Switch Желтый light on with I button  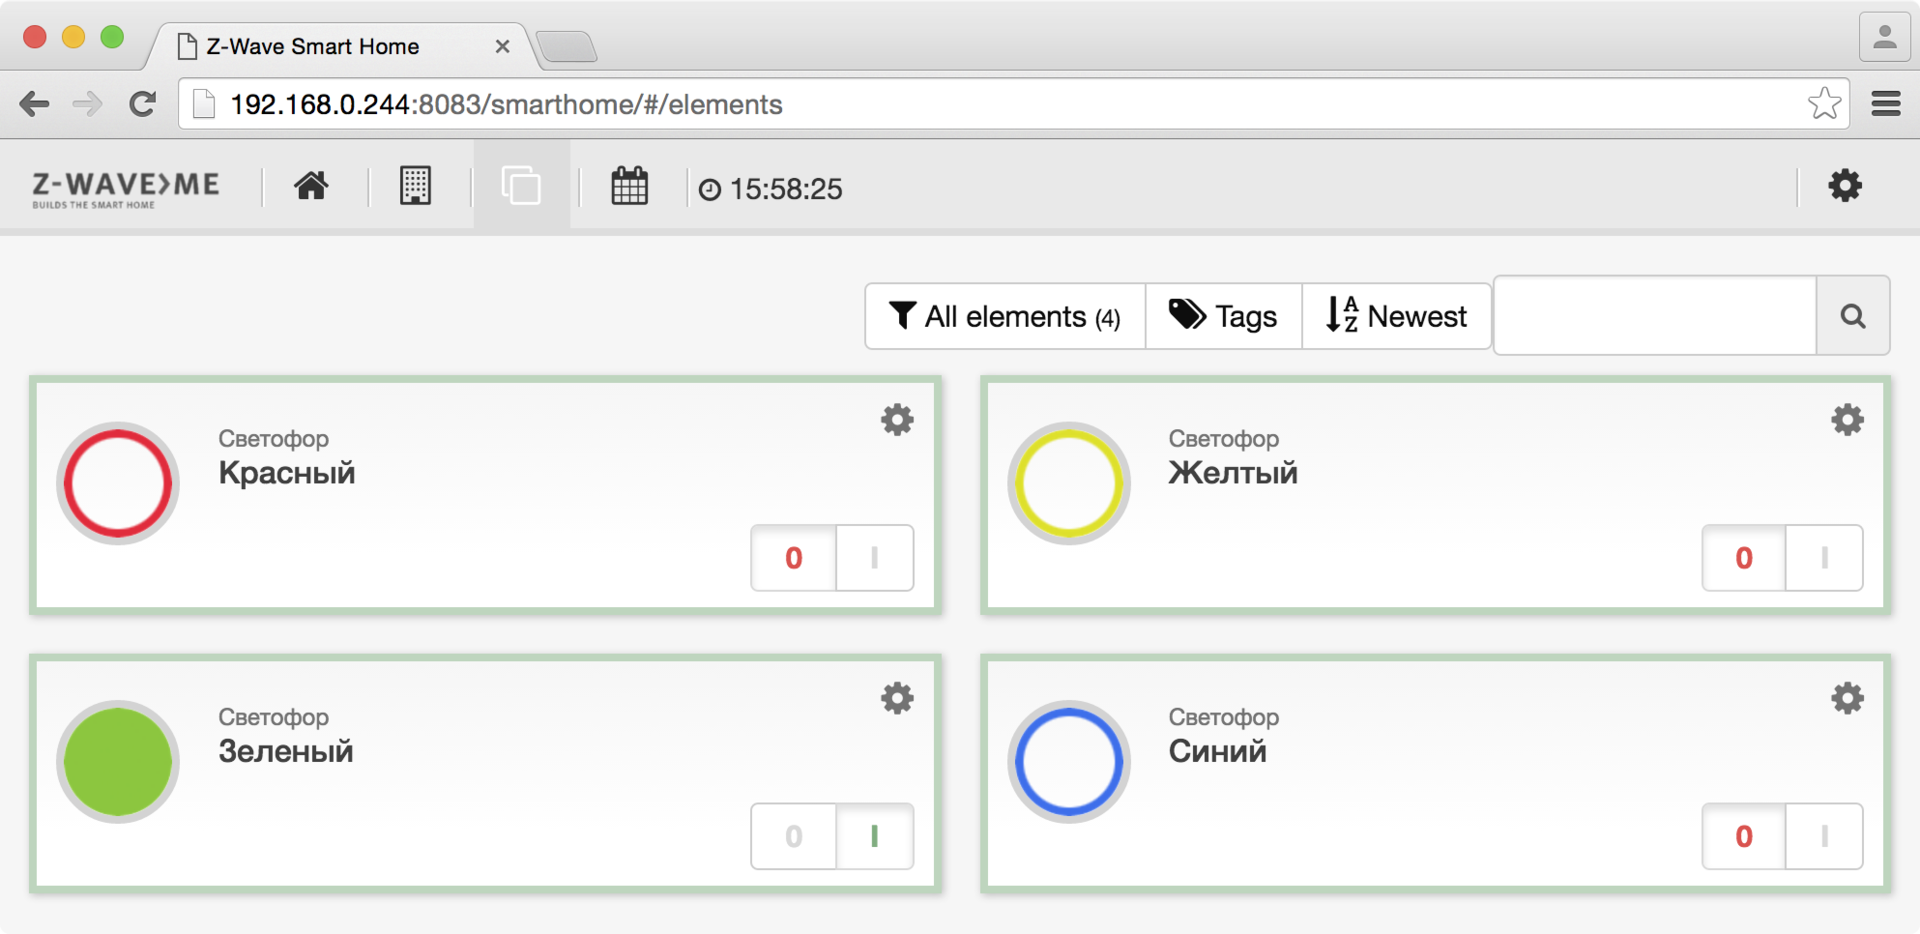coord(1824,558)
